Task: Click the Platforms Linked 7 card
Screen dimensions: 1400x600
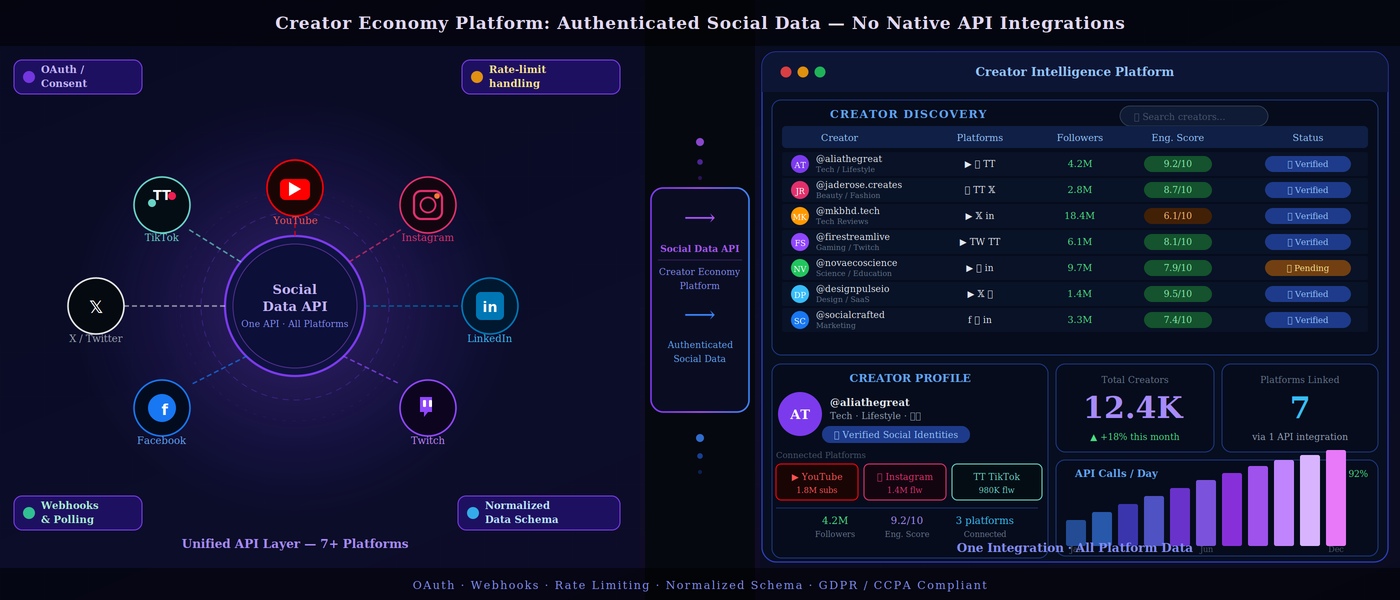Action: [x=1300, y=408]
